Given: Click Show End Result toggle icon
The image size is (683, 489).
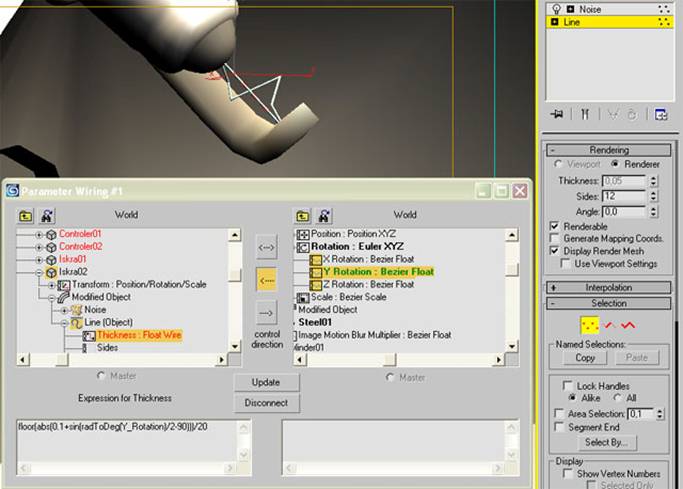Looking at the screenshot, I should (585, 114).
